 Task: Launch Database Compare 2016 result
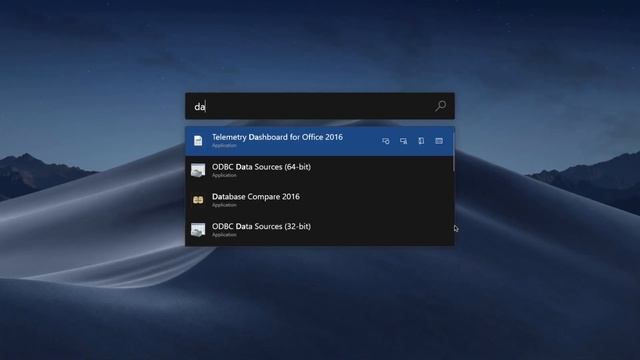point(320,200)
